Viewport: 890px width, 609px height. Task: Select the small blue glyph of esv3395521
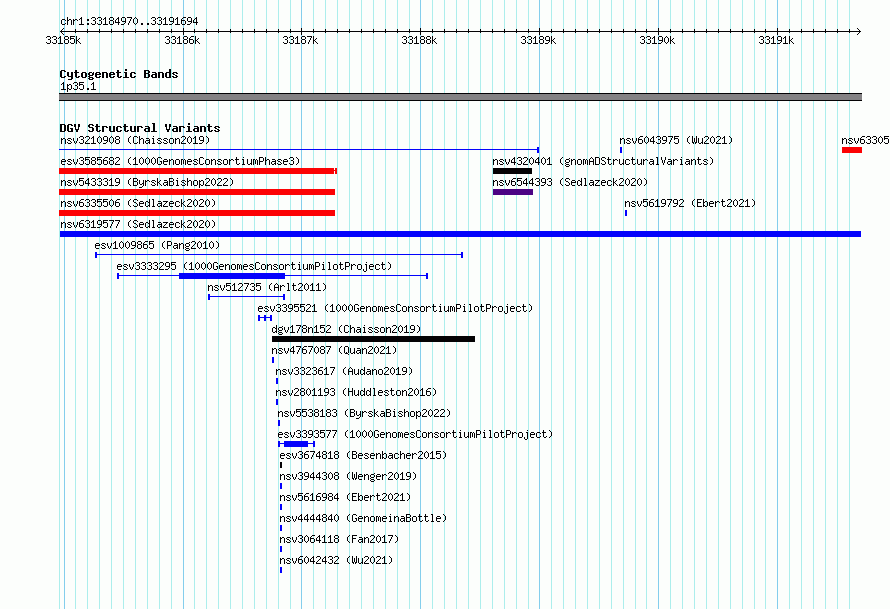[x=265, y=318]
